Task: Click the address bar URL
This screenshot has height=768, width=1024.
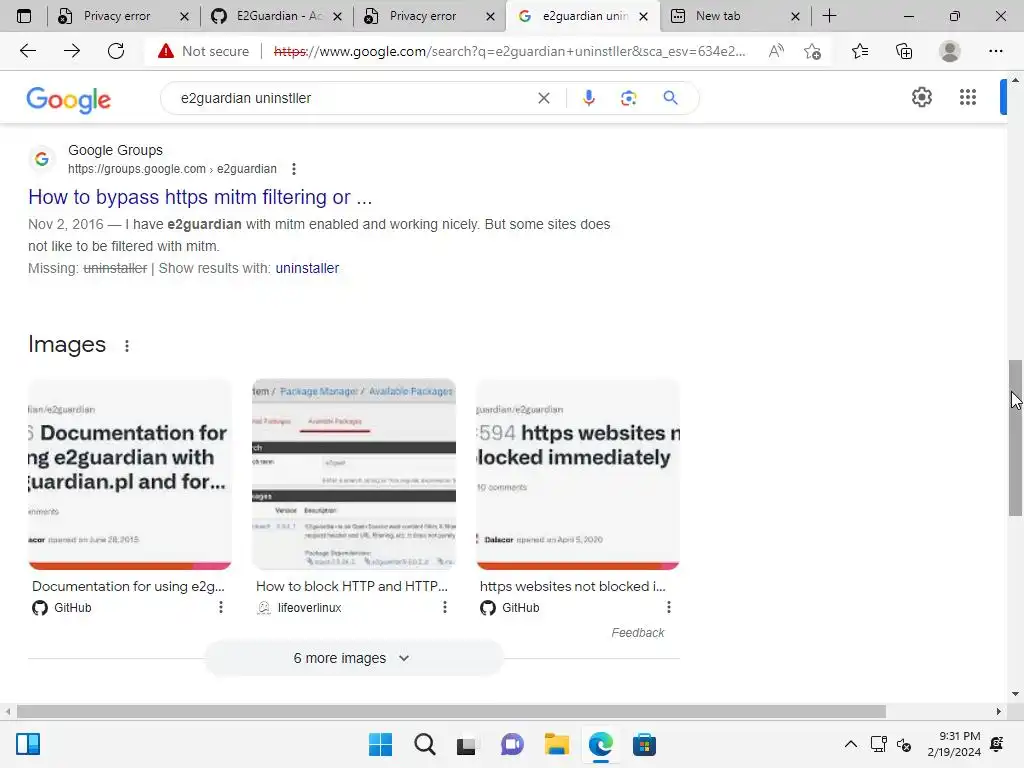Action: pyautogui.click(x=509, y=51)
